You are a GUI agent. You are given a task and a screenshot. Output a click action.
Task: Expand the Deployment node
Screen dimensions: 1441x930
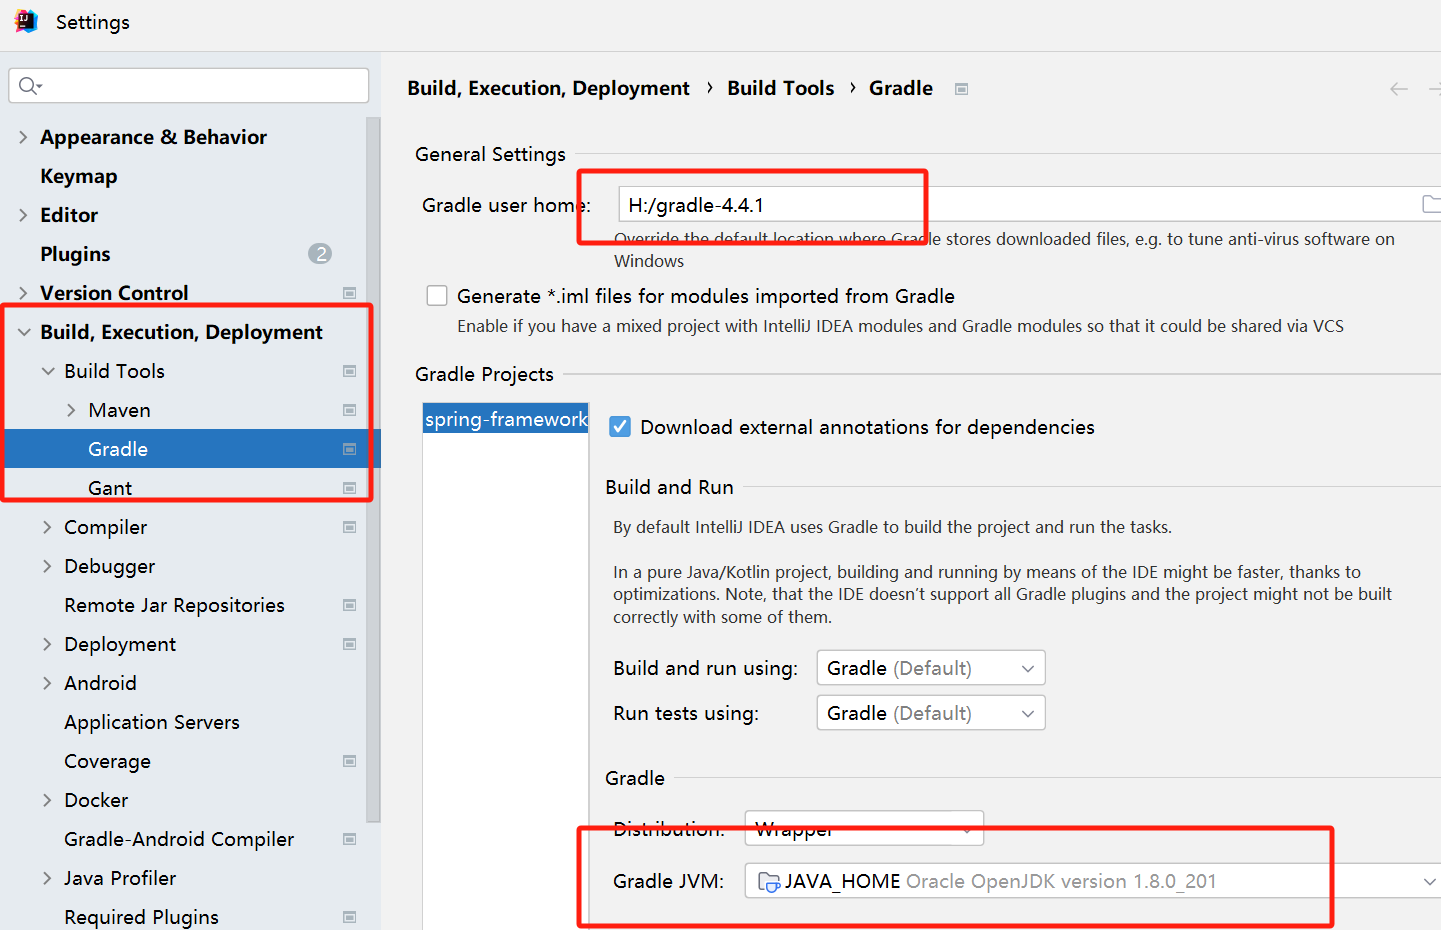[x=47, y=644]
